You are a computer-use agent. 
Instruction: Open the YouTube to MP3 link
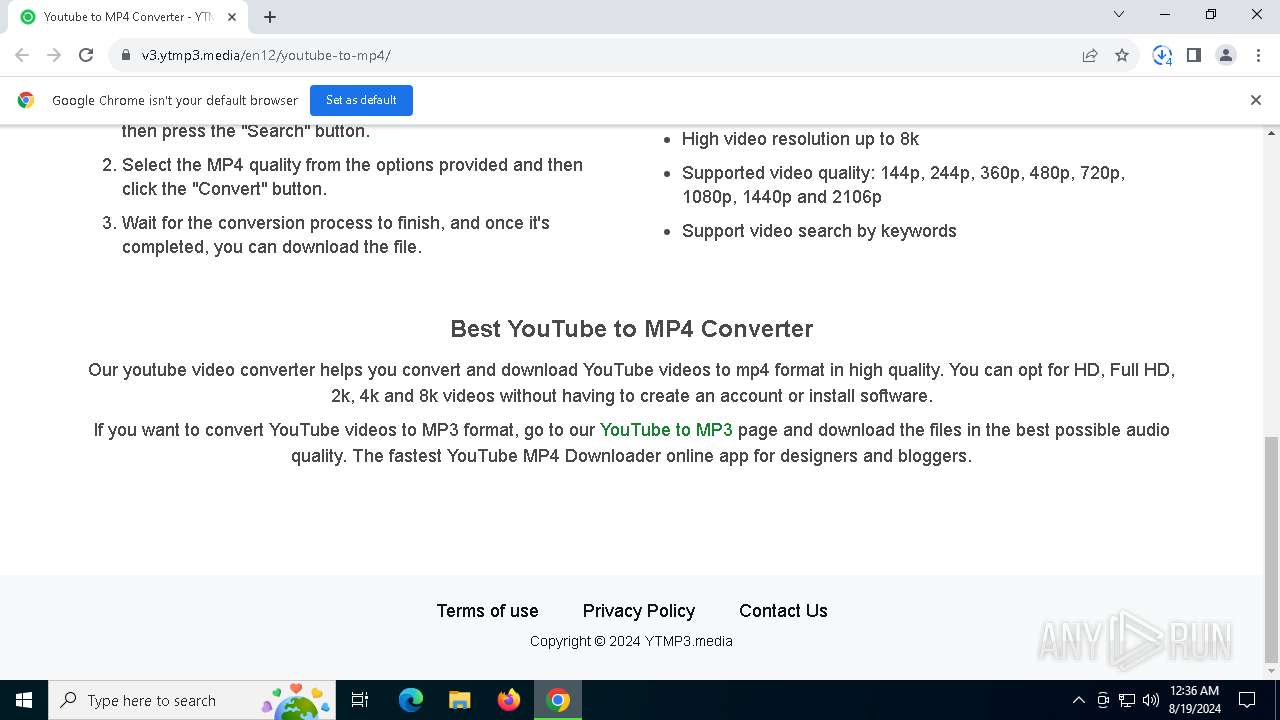666,430
